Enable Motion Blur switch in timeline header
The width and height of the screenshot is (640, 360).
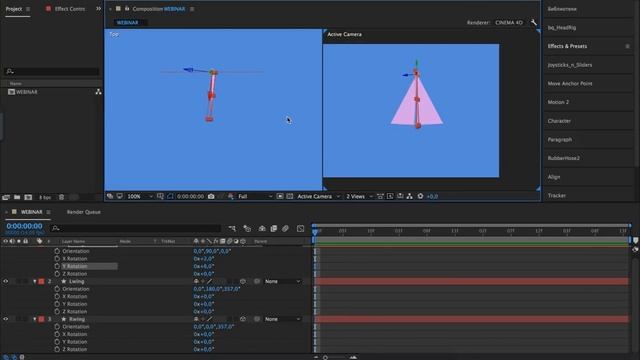click(285, 229)
